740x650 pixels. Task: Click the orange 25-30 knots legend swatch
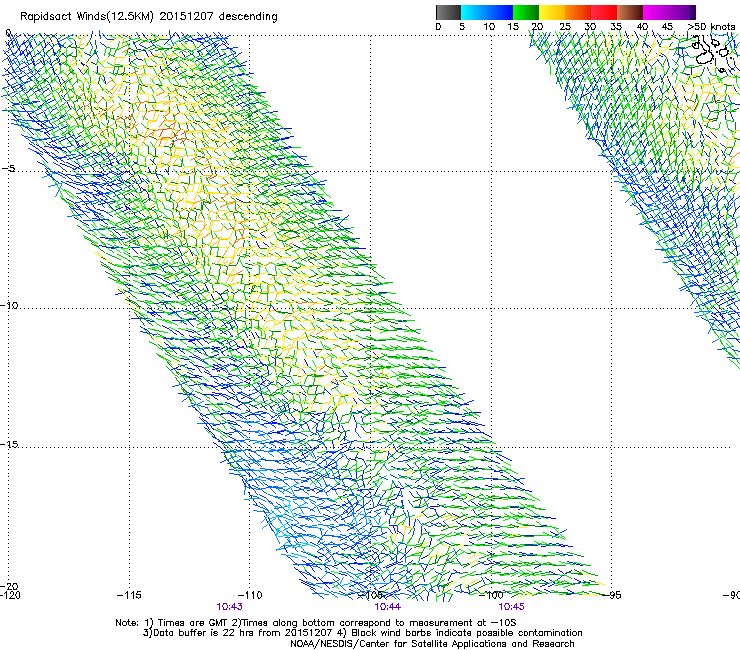pyautogui.click(x=578, y=12)
